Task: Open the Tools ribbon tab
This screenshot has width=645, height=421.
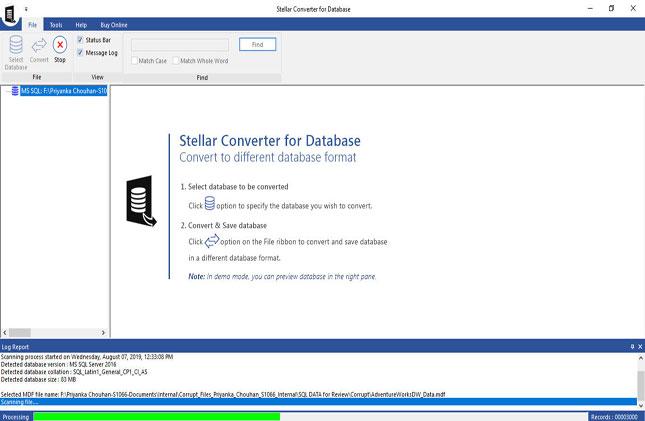Action: pos(56,25)
